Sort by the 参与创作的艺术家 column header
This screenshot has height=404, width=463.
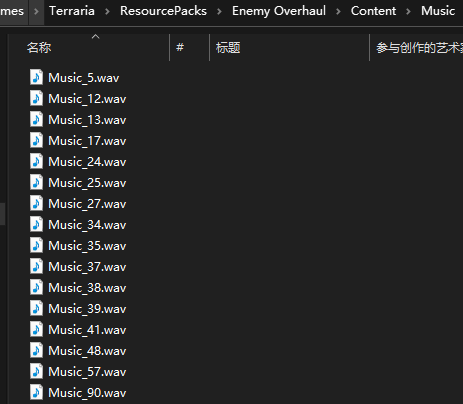(x=419, y=48)
